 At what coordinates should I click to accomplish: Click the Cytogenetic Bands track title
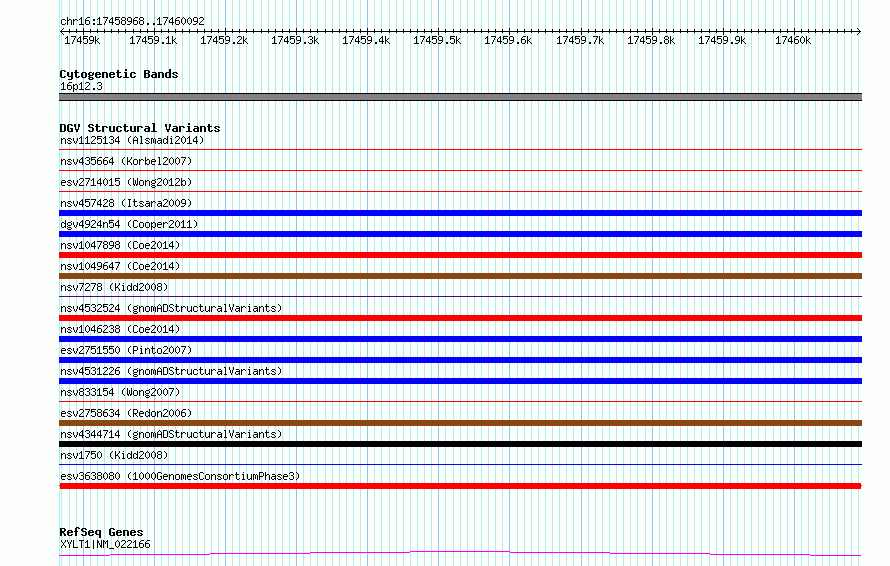coord(119,74)
